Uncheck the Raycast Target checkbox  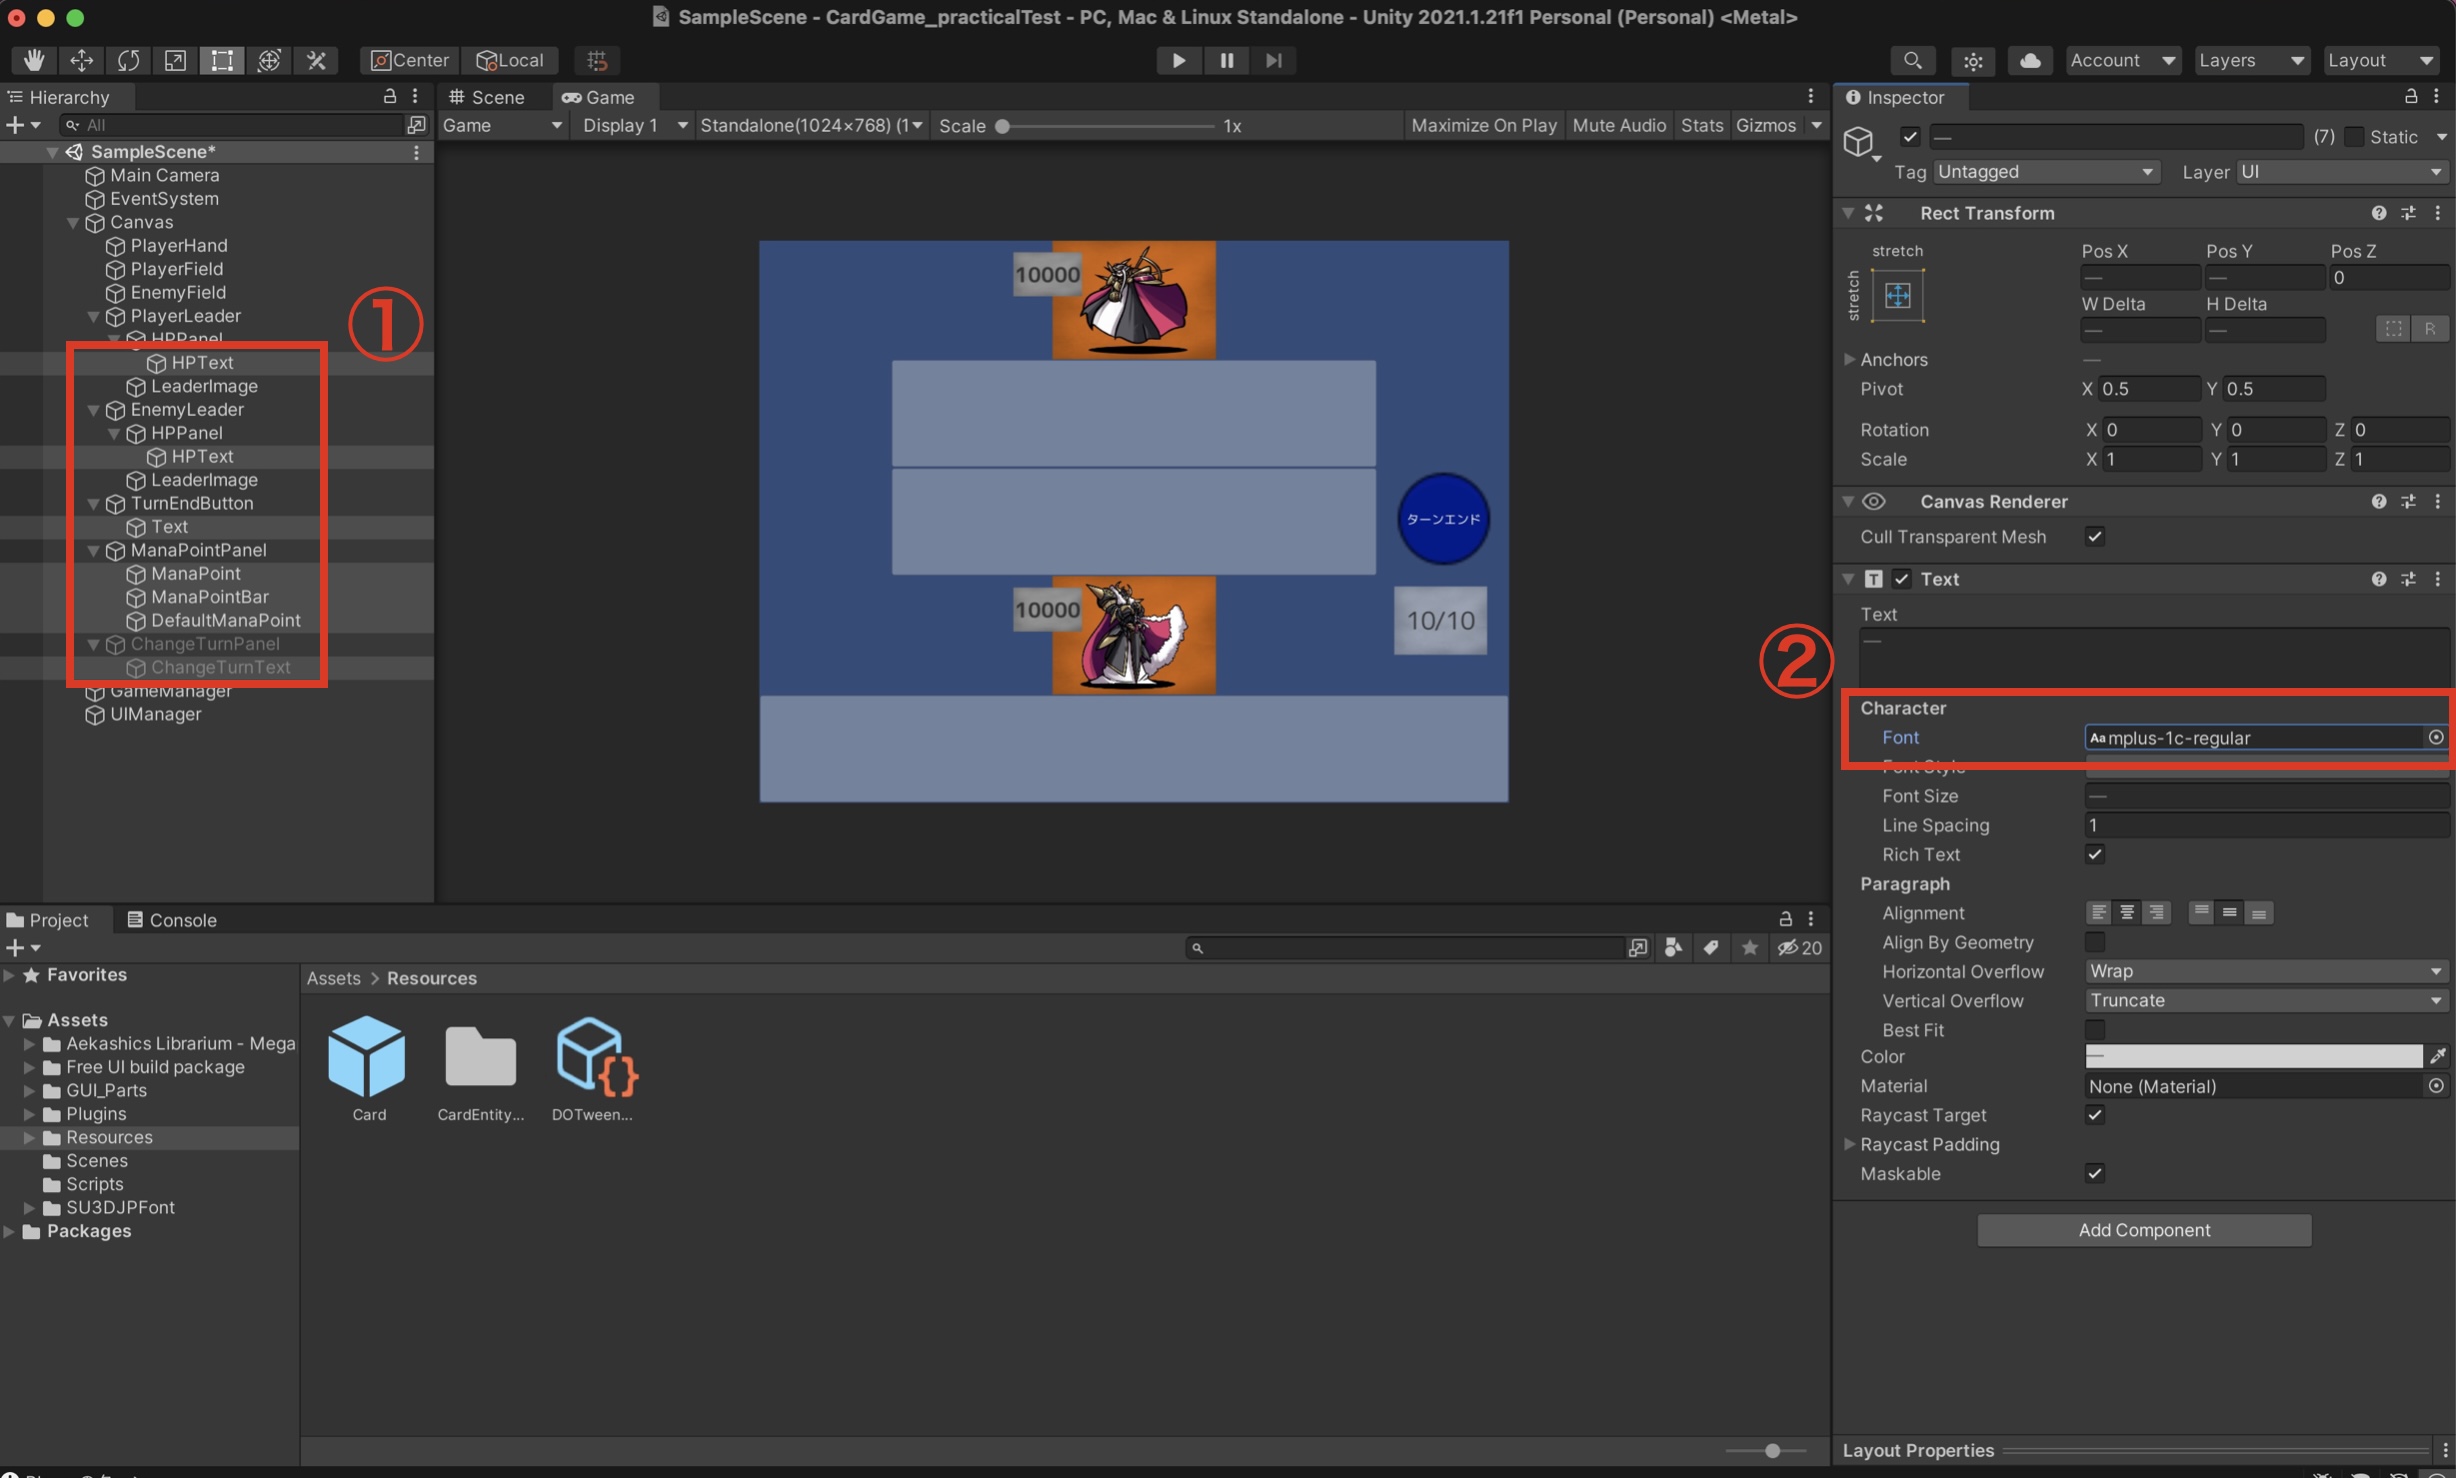[x=2094, y=1115]
